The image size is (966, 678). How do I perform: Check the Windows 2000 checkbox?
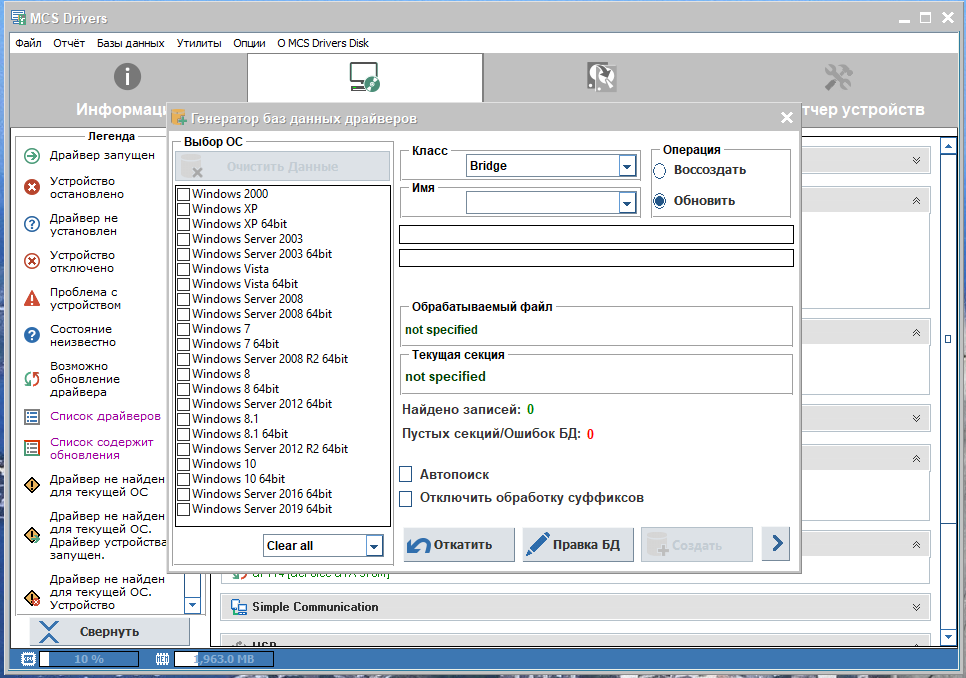[184, 194]
